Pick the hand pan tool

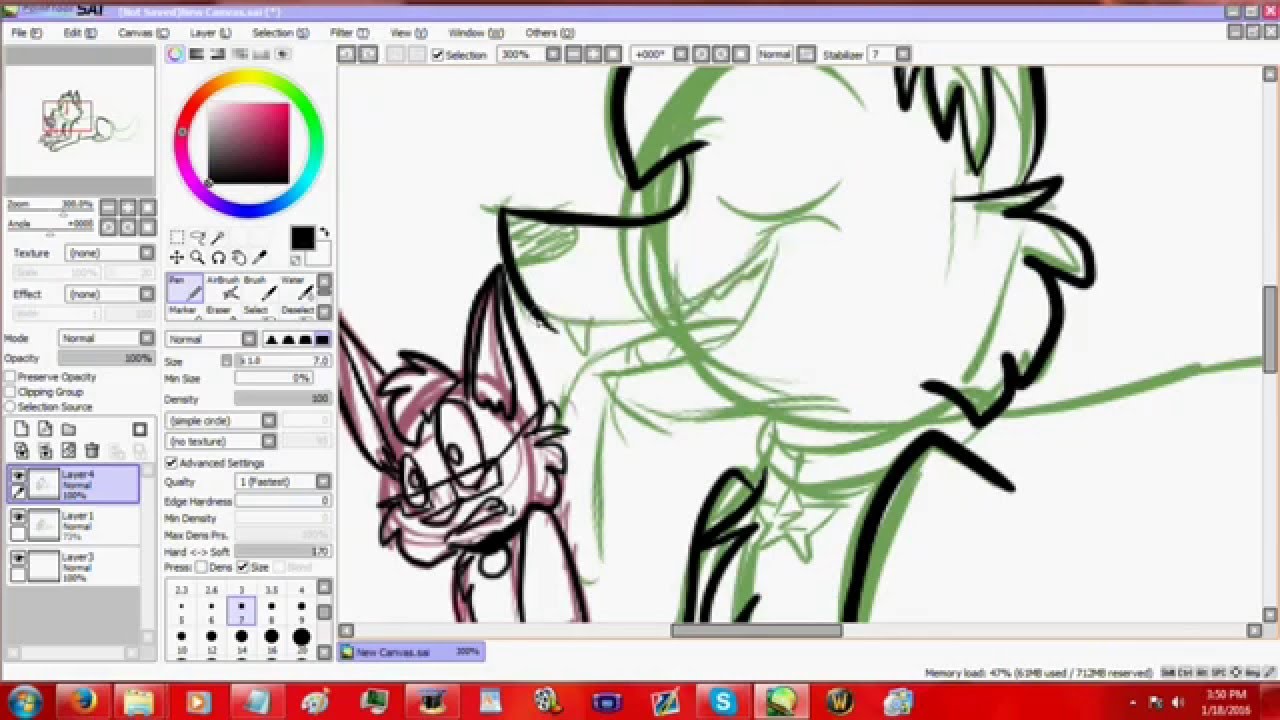pos(239,258)
